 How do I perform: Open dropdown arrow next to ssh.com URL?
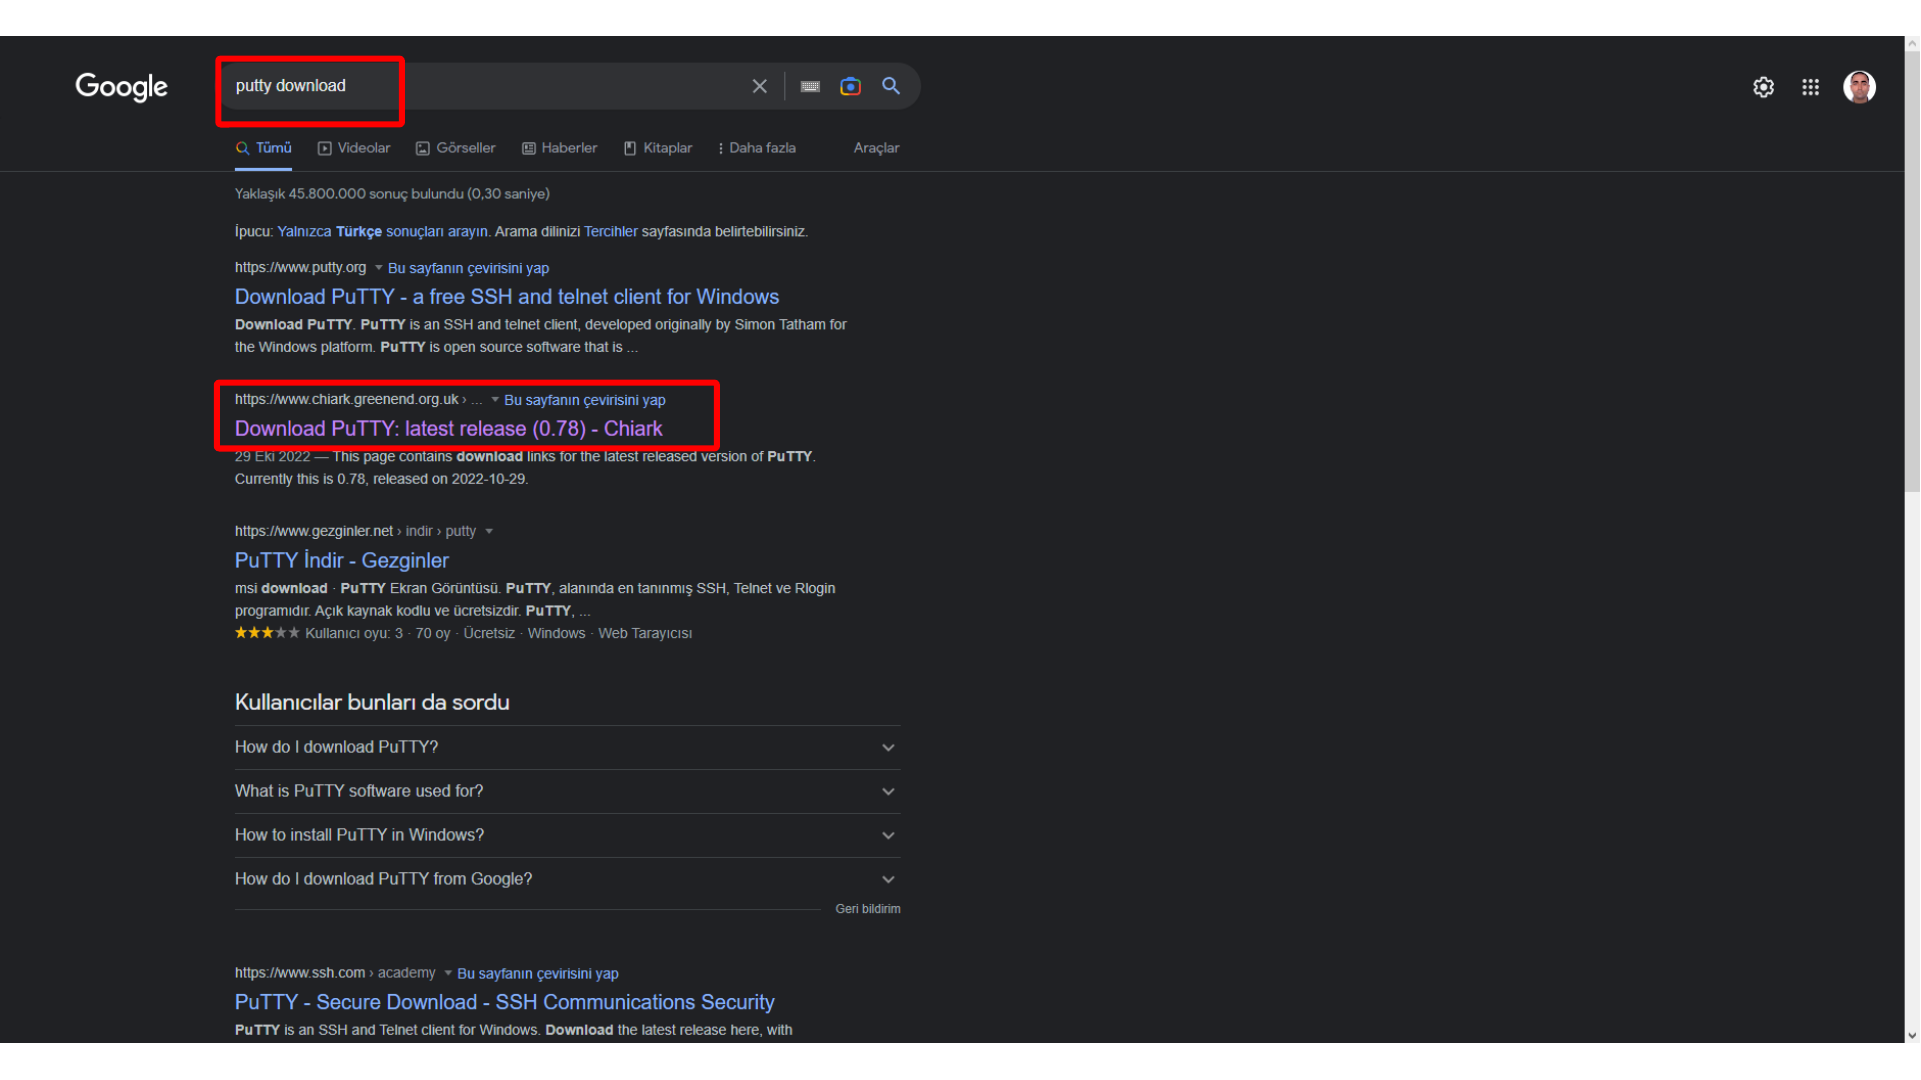point(448,973)
